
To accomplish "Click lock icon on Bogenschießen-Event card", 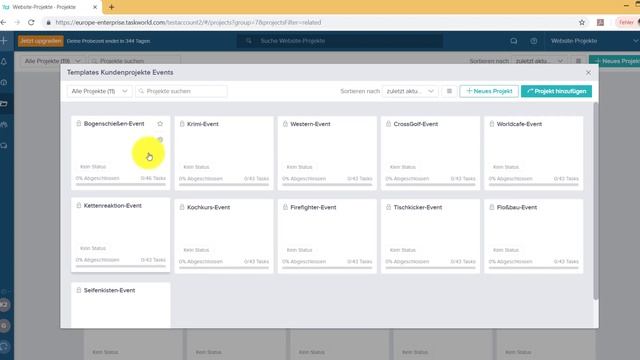I will [x=79, y=123].
